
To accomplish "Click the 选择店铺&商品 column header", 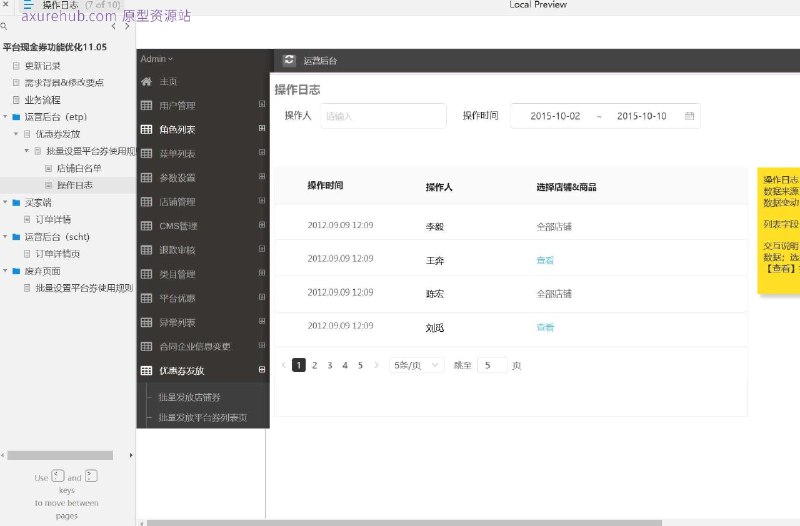I will pos(566,187).
